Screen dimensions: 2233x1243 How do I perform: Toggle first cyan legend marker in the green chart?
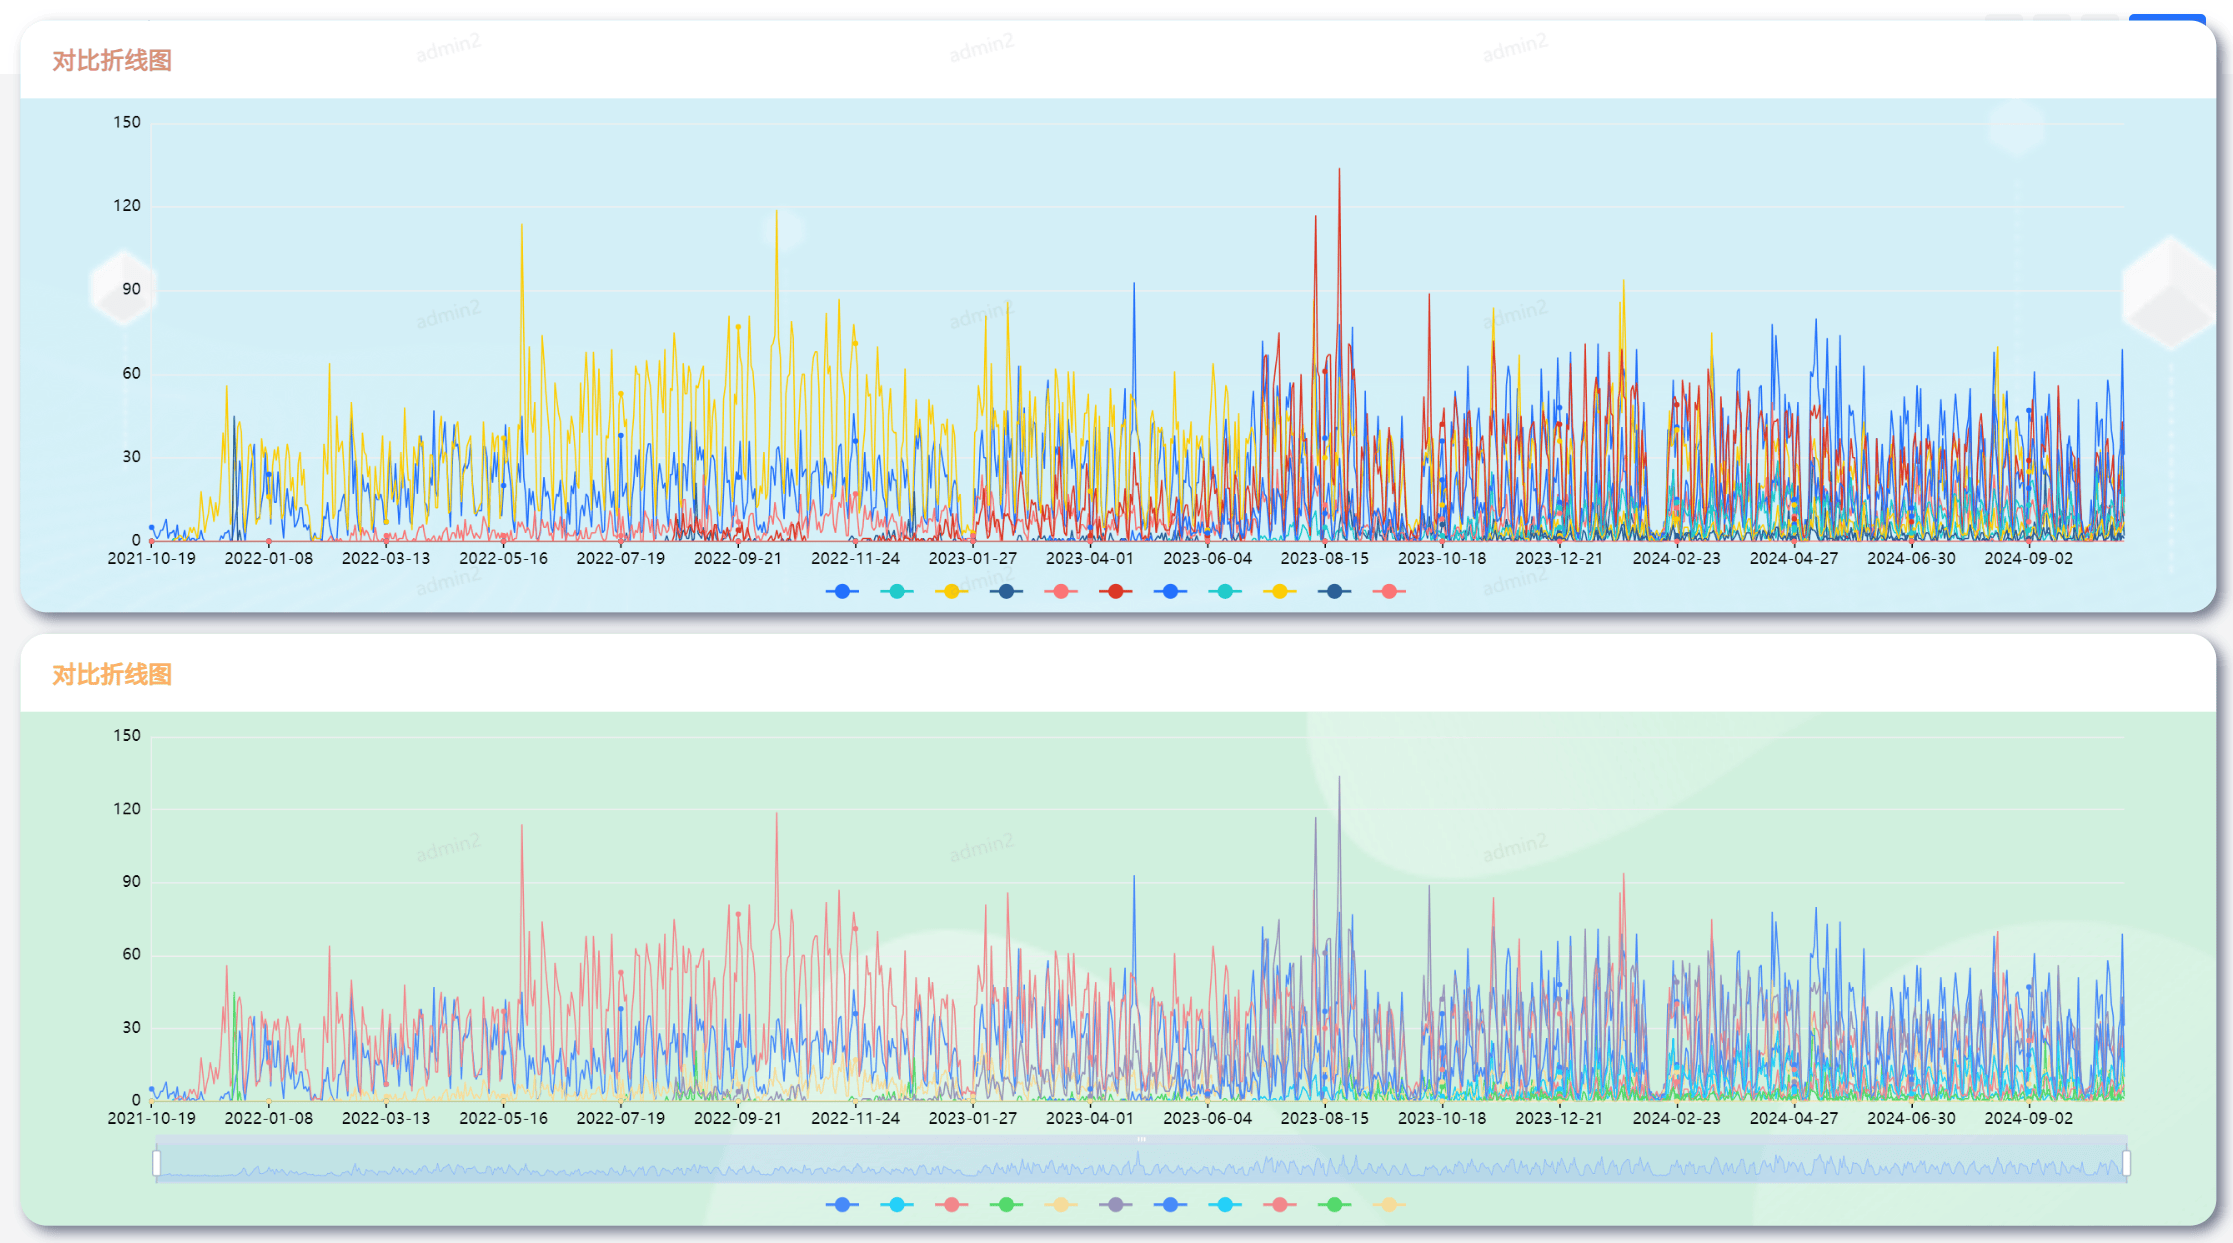tap(897, 1205)
